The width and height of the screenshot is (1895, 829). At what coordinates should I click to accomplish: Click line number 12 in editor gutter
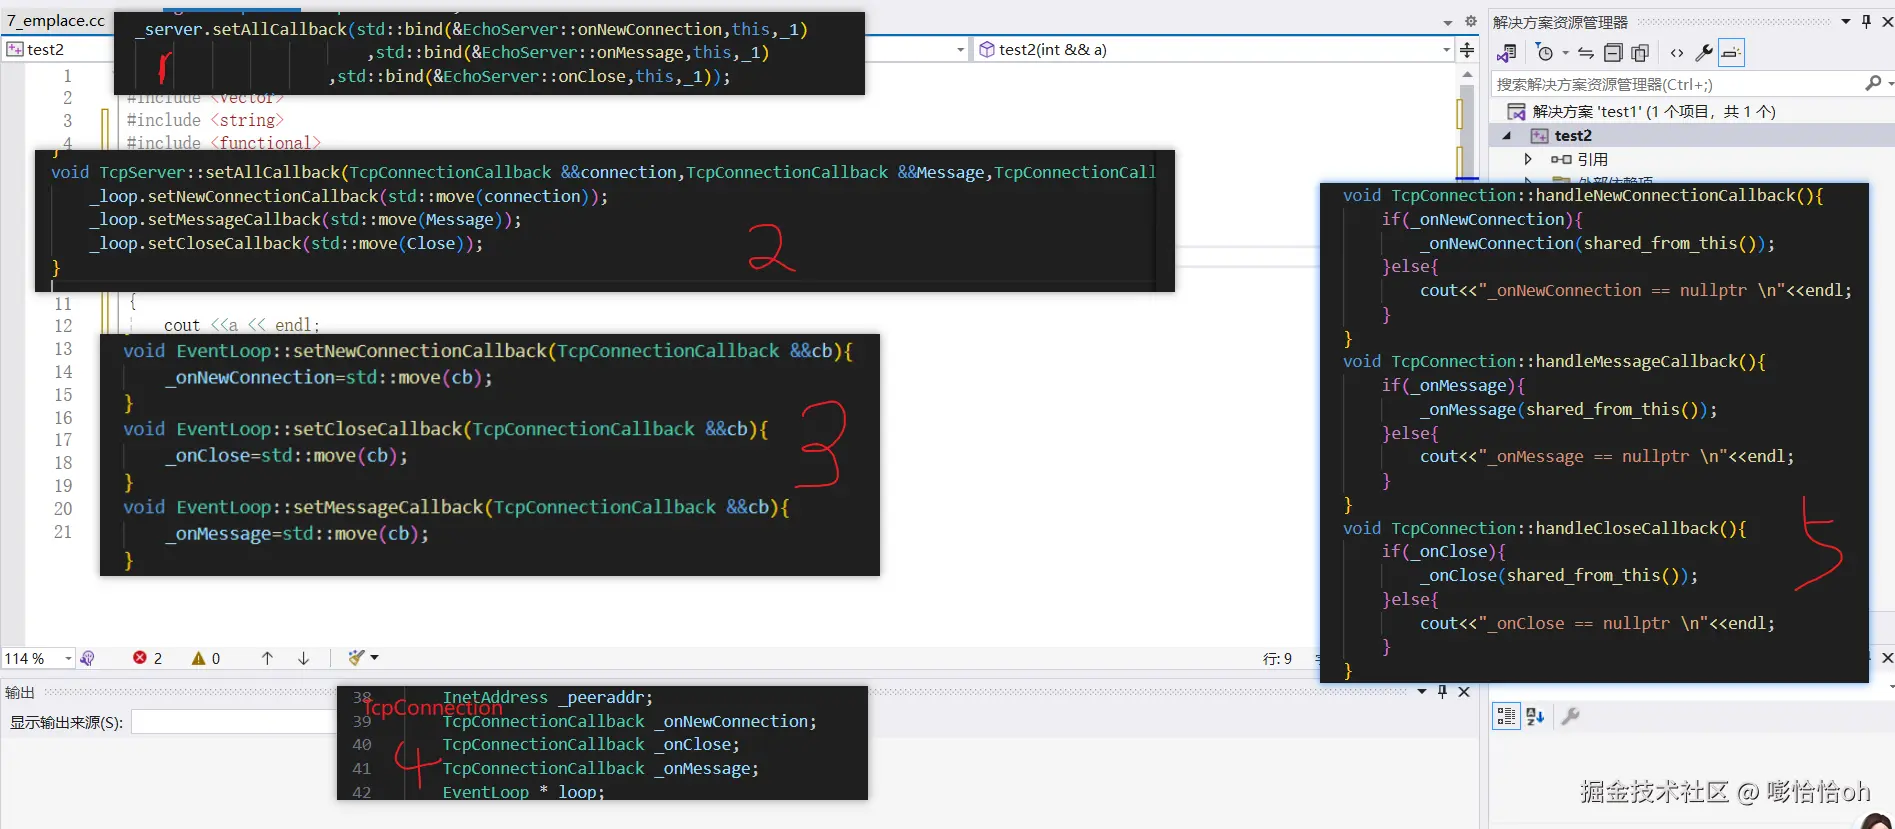(63, 326)
